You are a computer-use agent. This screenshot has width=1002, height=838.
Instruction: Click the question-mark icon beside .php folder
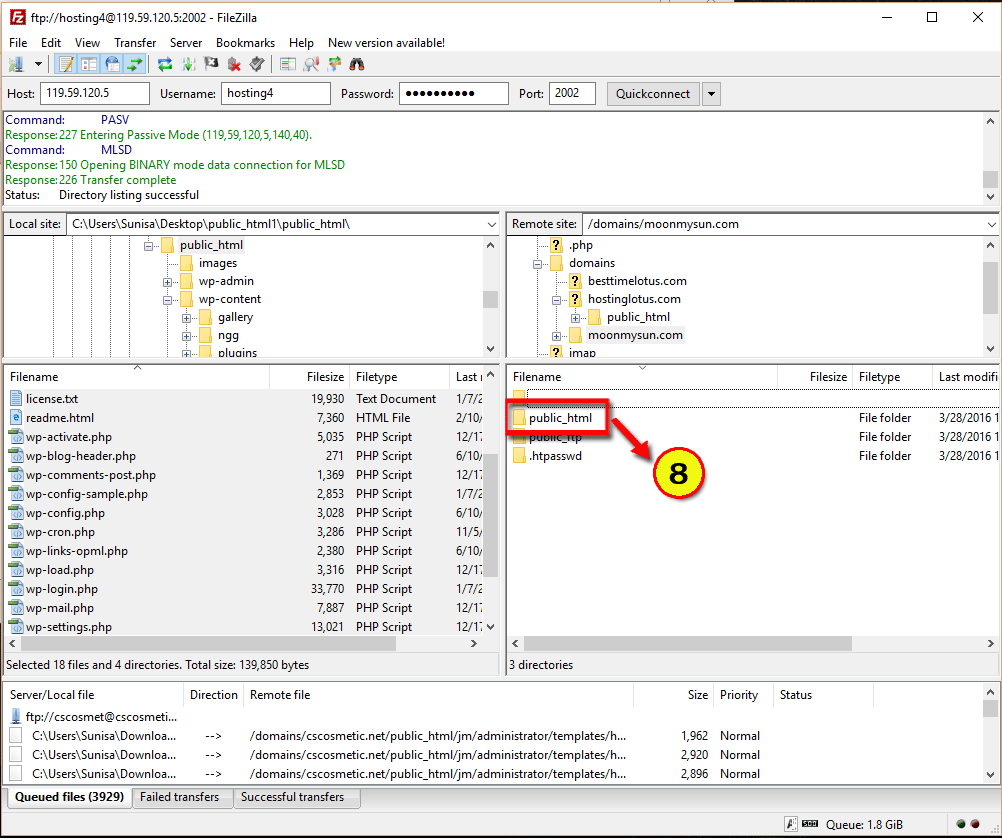pyautogui.click(x=556, y=245)
